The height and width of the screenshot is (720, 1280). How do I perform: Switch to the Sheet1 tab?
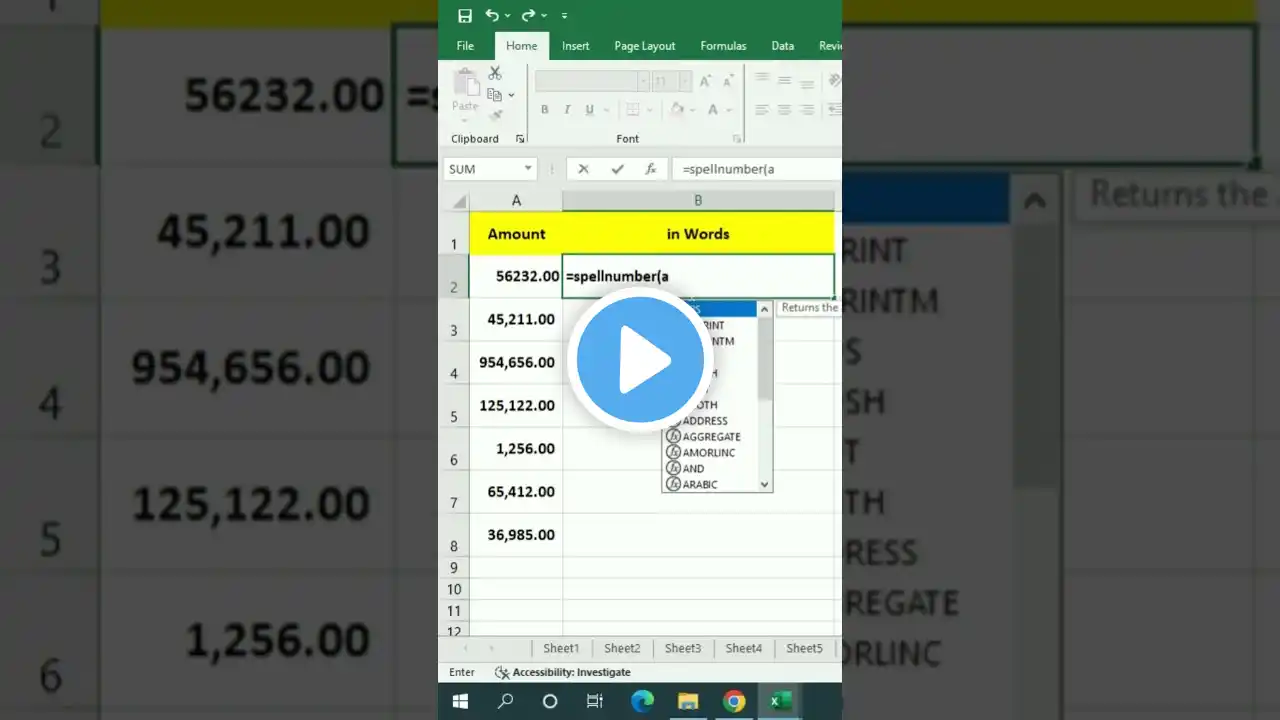[561, 648]
